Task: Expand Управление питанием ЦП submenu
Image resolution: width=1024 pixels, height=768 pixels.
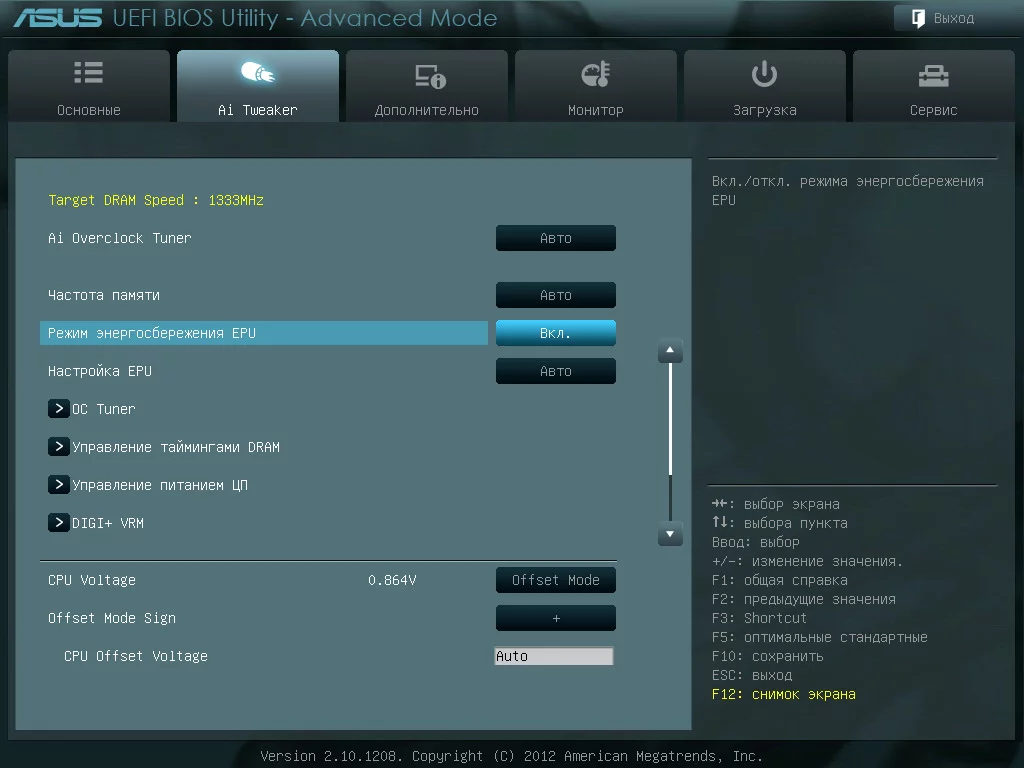Action: click(159, 485)
